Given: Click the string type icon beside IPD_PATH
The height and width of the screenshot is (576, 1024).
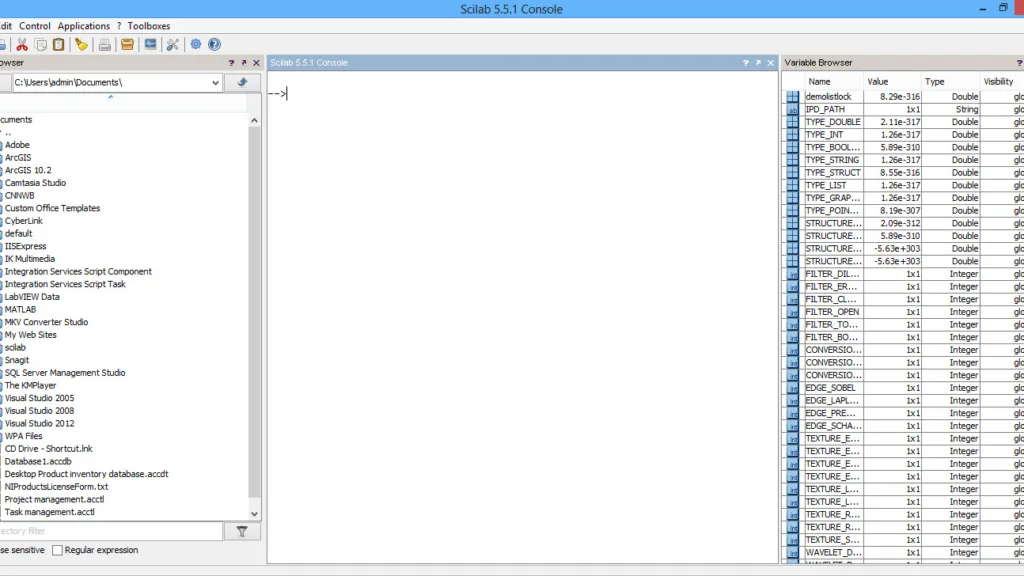Looking at the screenshot, I should pyautogui.click(x=792, y=109).
